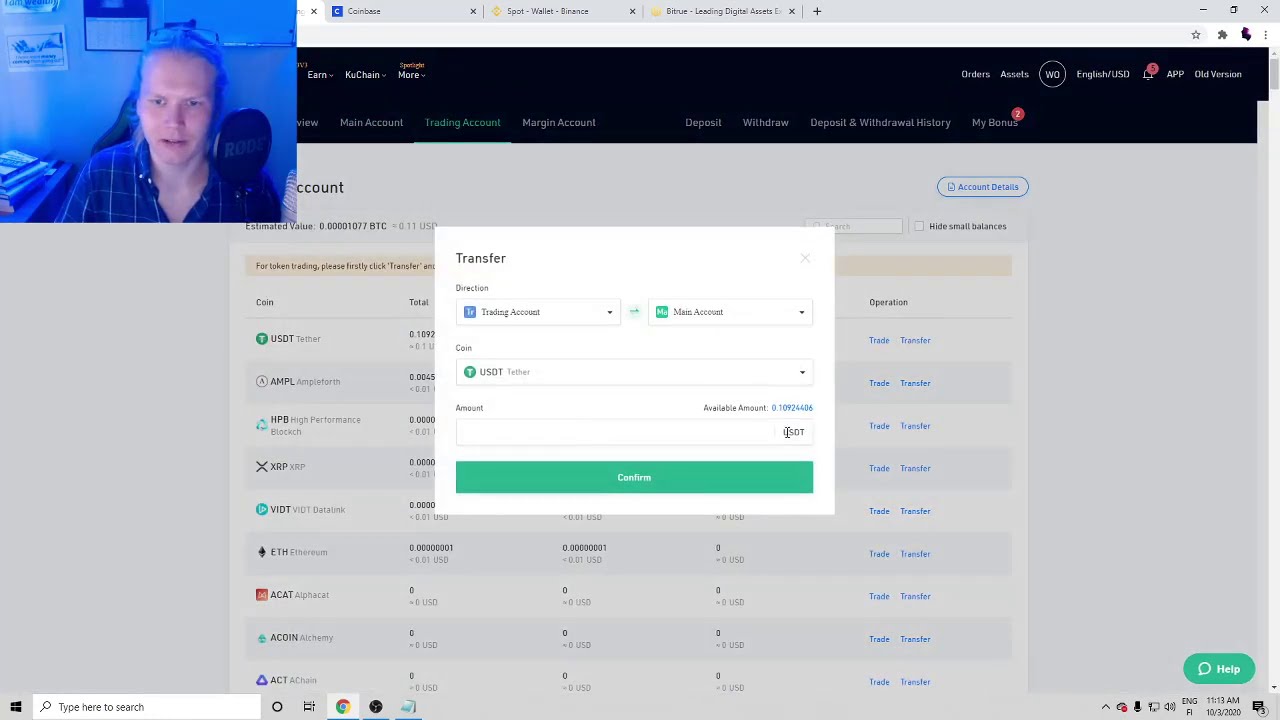Expand the More menu

(410, 75)
